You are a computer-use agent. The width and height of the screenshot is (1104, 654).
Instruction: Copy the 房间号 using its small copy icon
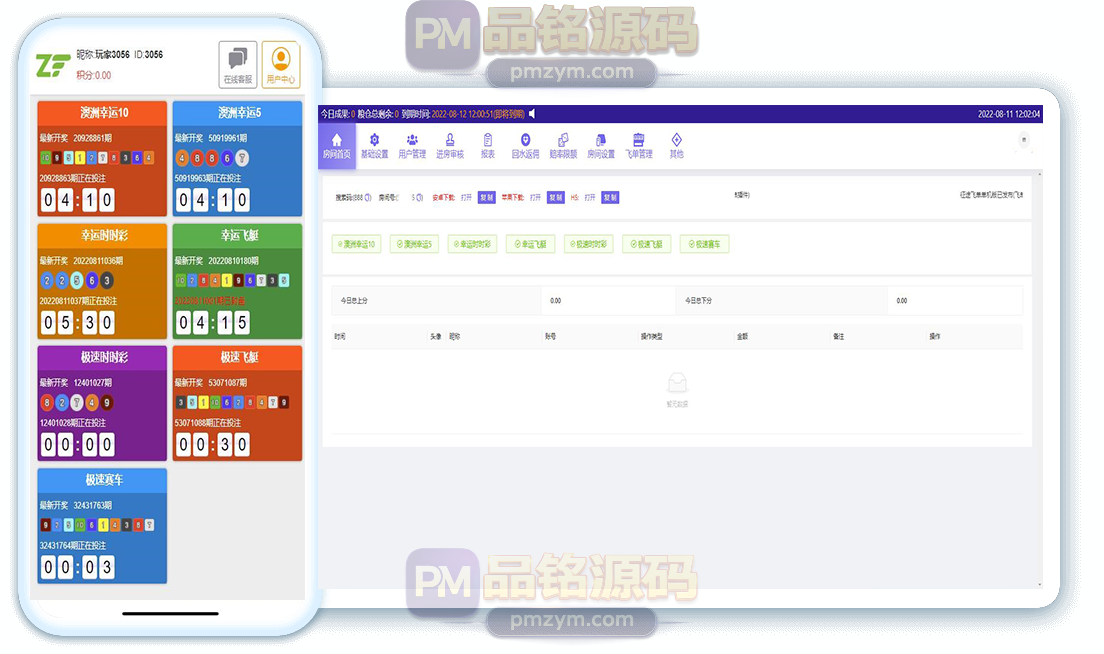click(x=420, y=198)
